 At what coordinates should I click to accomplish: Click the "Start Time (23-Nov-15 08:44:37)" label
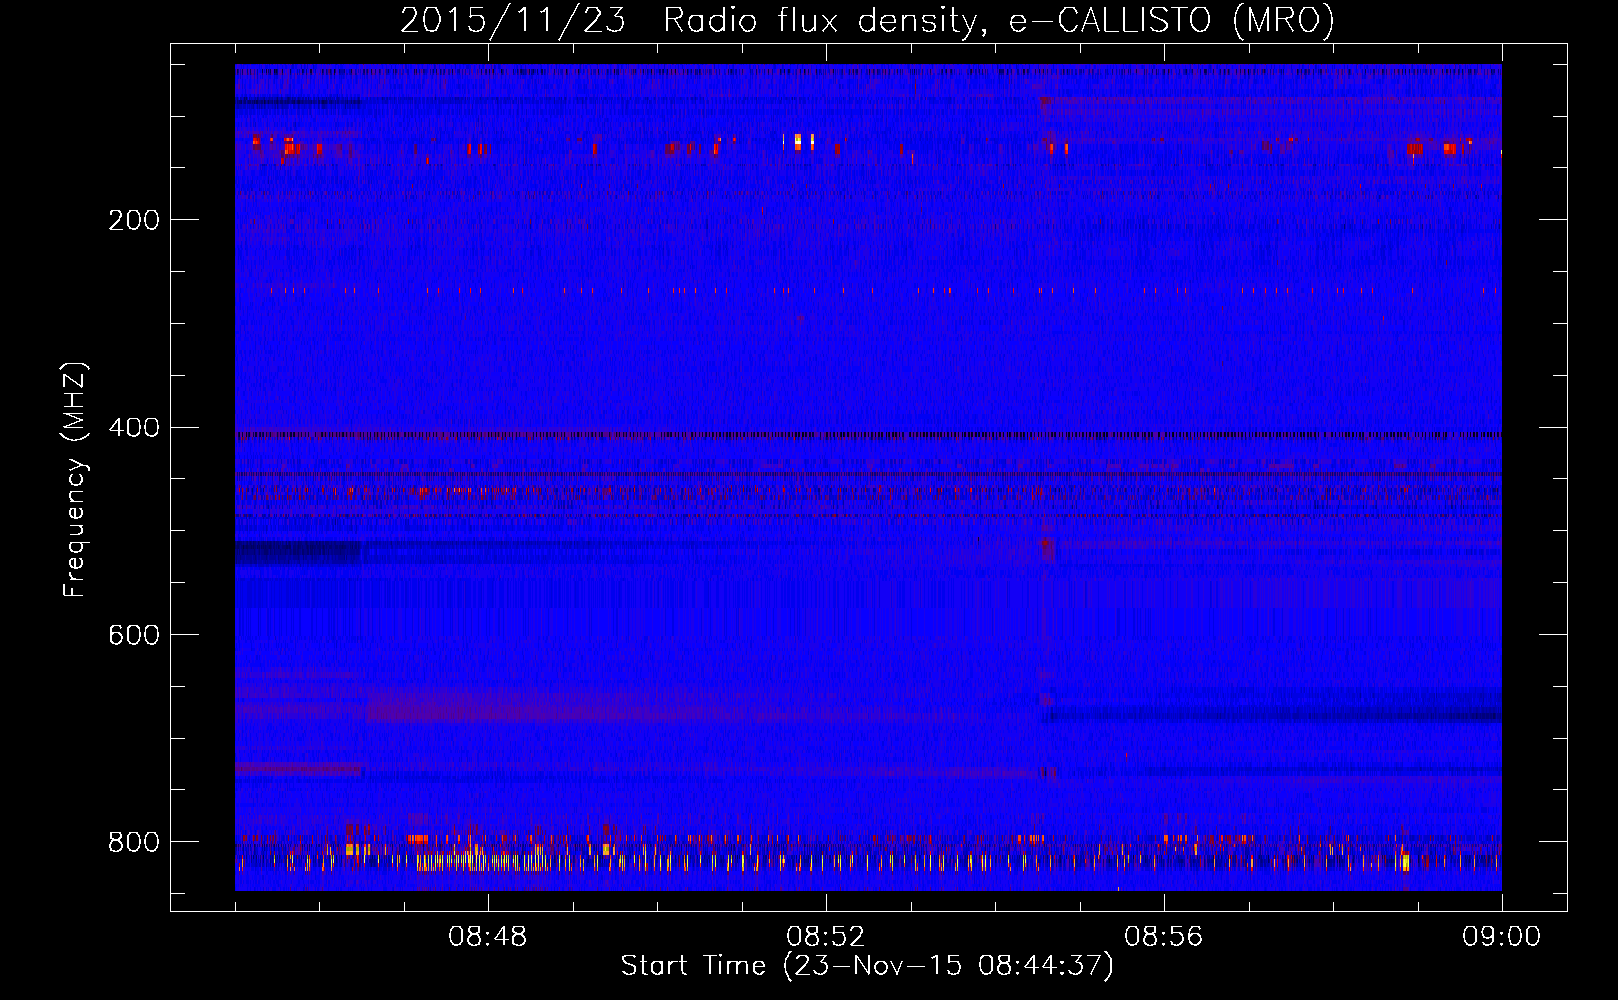[x=867, y=966]
